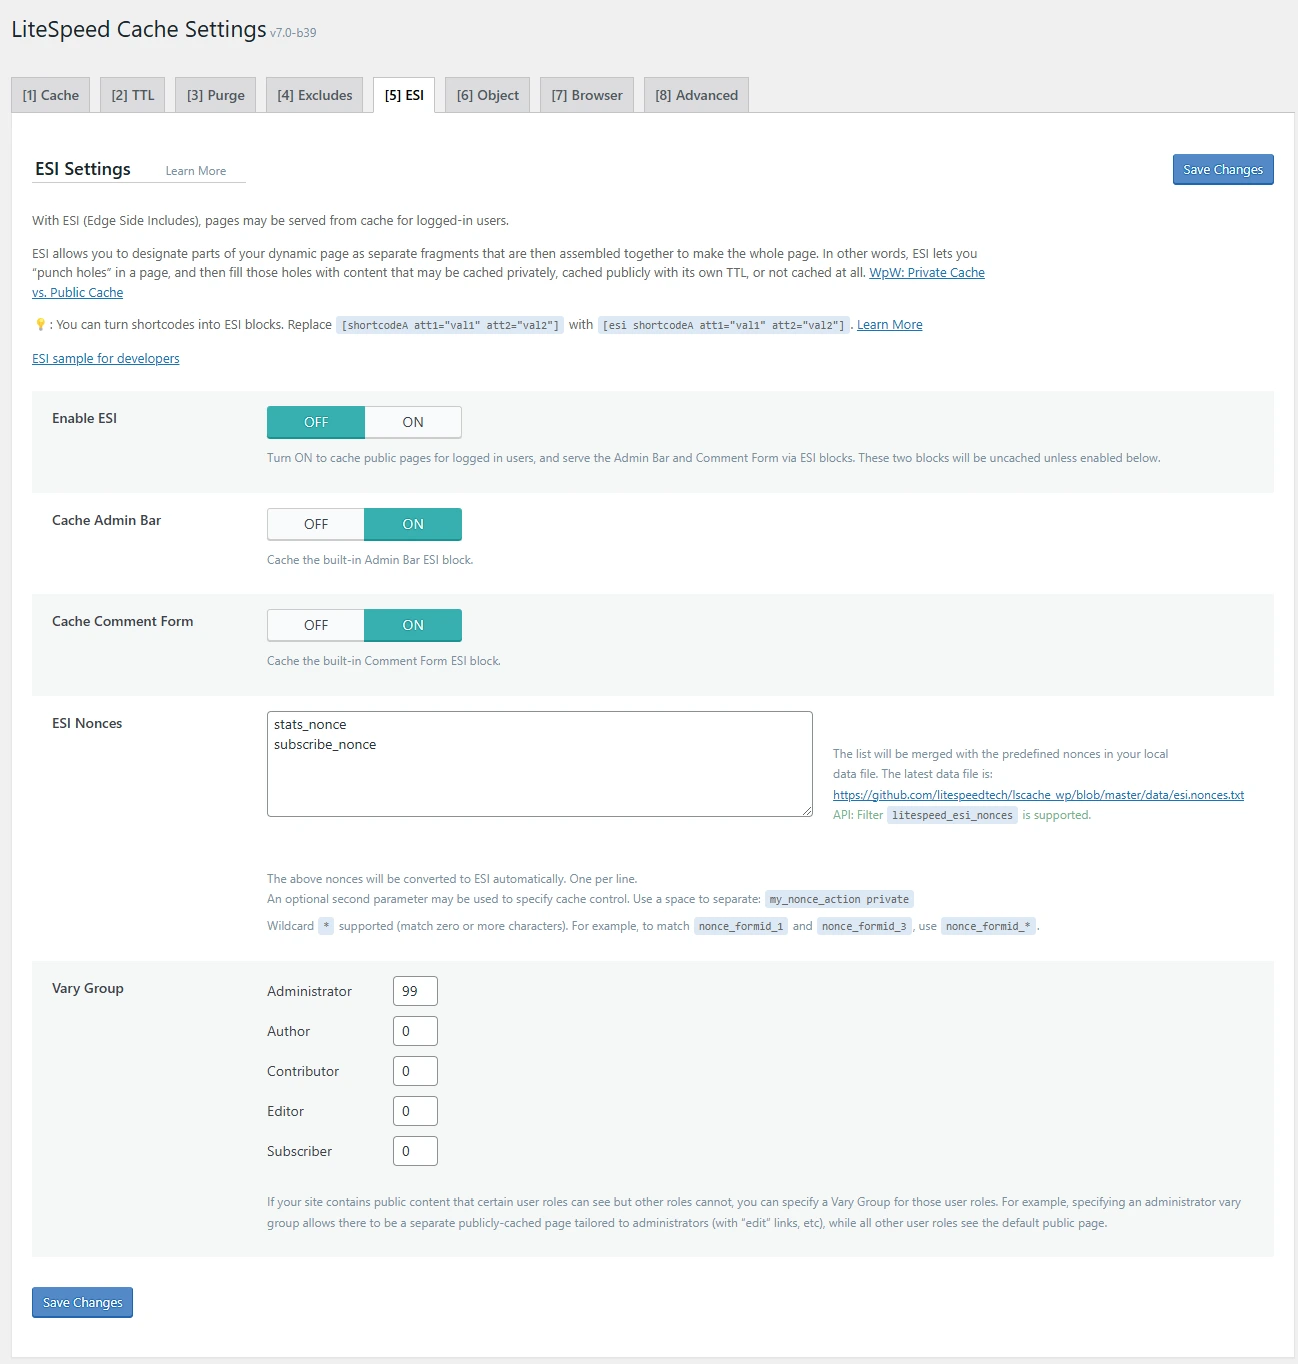Open Learn More next to ESI Settings
This screenshot has width=1298, height=1364.
click(x=196, y=171)
